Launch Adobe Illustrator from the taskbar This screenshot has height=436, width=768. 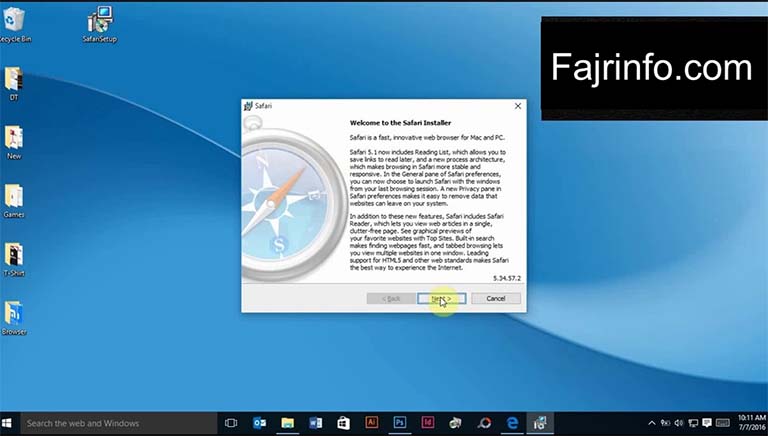tap(372, 423)
